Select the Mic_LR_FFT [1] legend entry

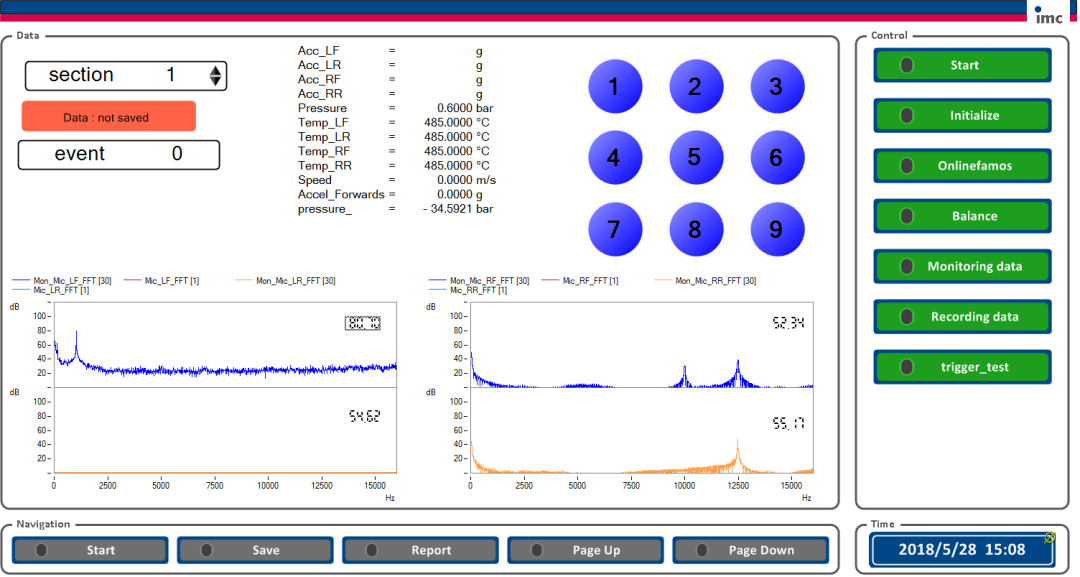pos(51,291)
